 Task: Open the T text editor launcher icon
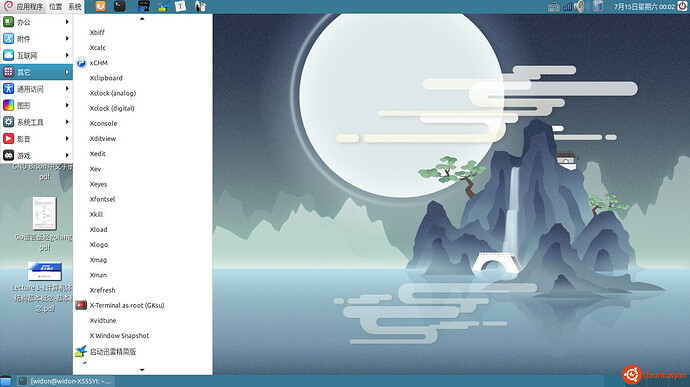point(180,6)
